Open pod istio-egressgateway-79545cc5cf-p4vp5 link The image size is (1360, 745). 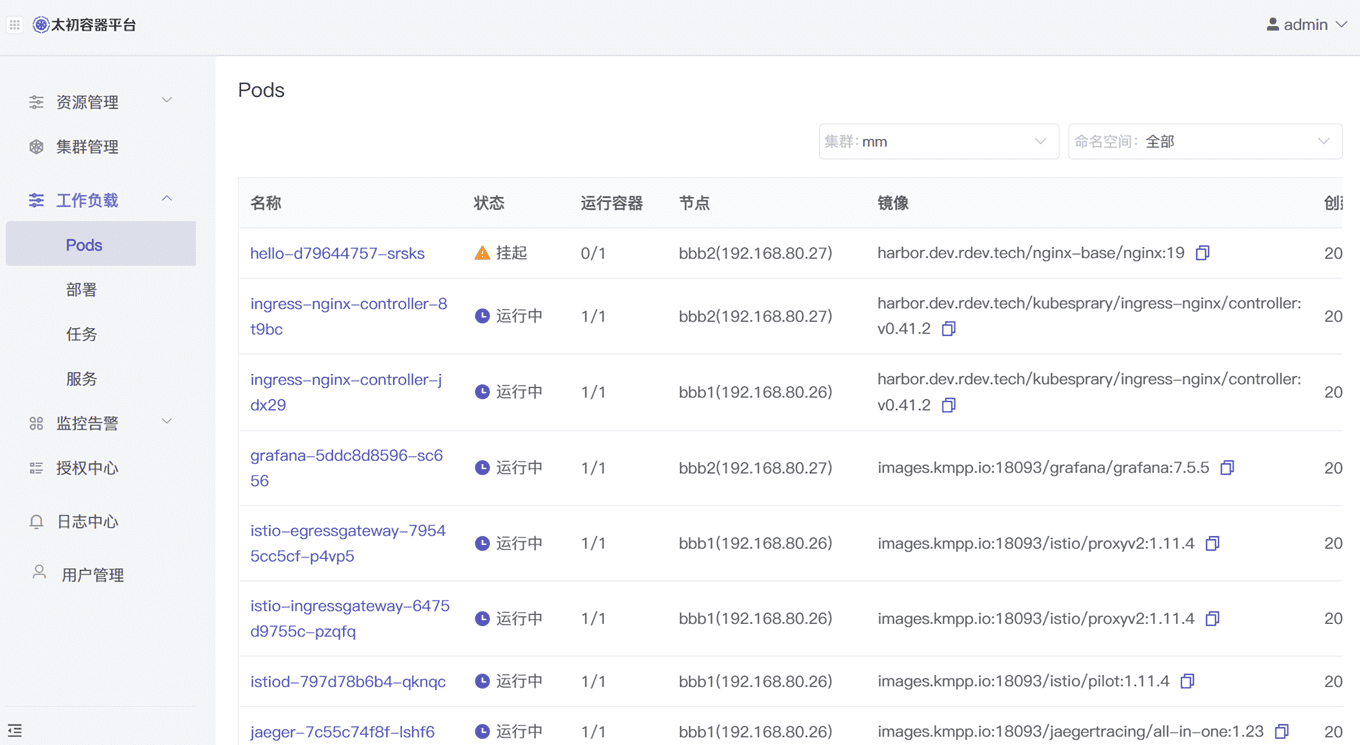coord(348,543)
